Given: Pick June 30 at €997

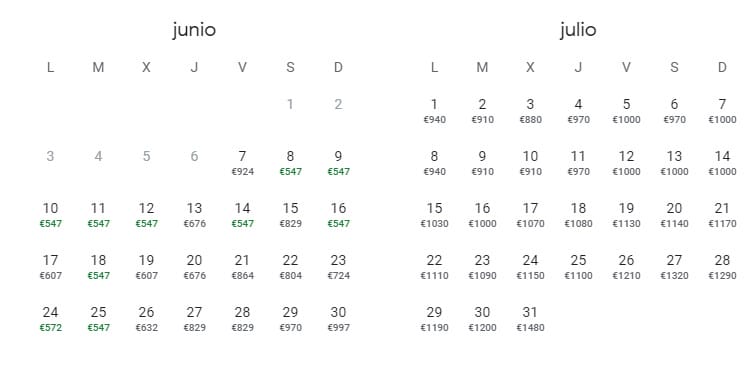Looking at the screenshot, I should point(339,319).
